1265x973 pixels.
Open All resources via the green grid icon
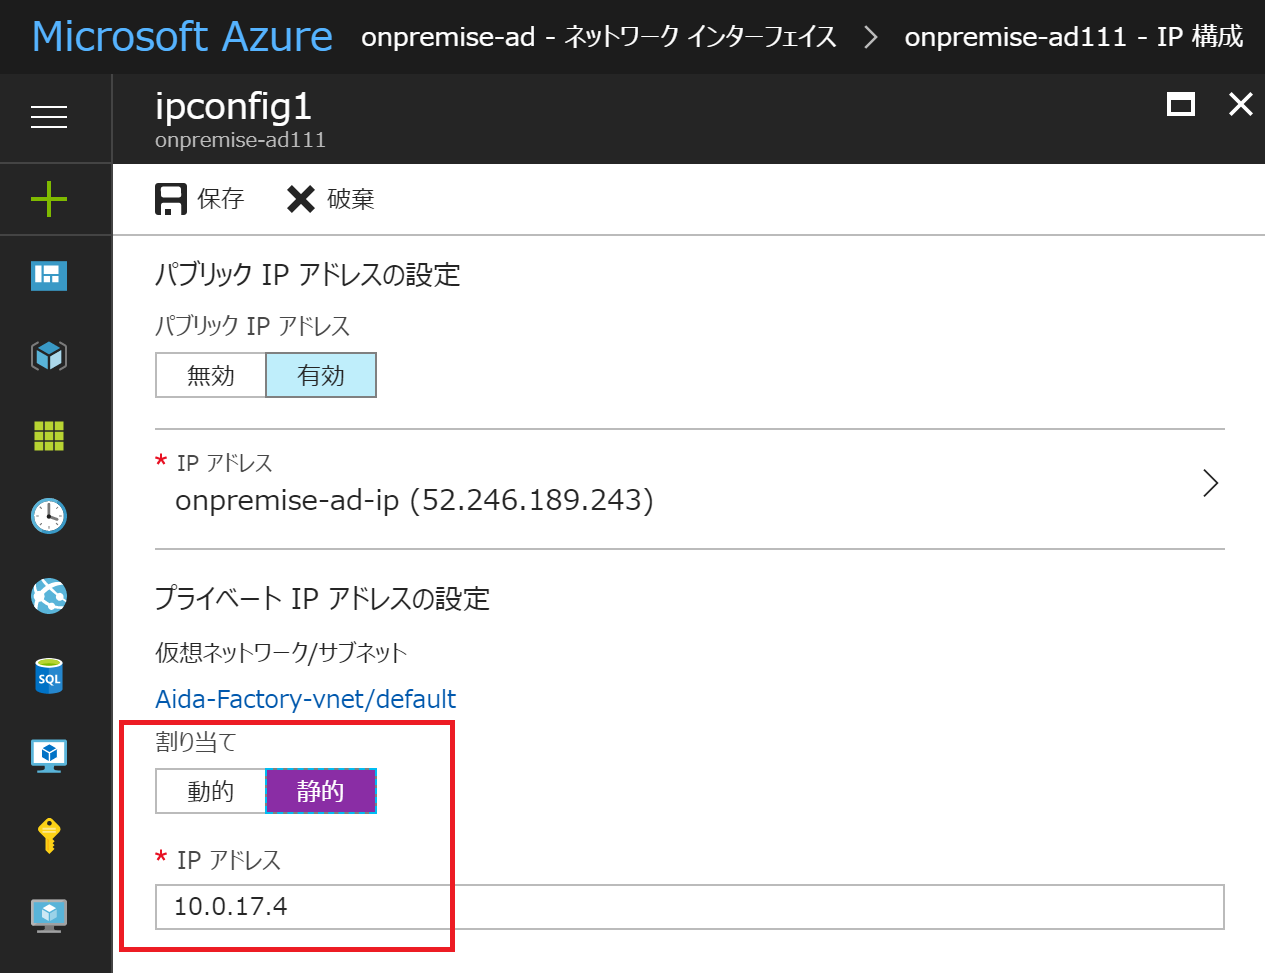[48, 436]
